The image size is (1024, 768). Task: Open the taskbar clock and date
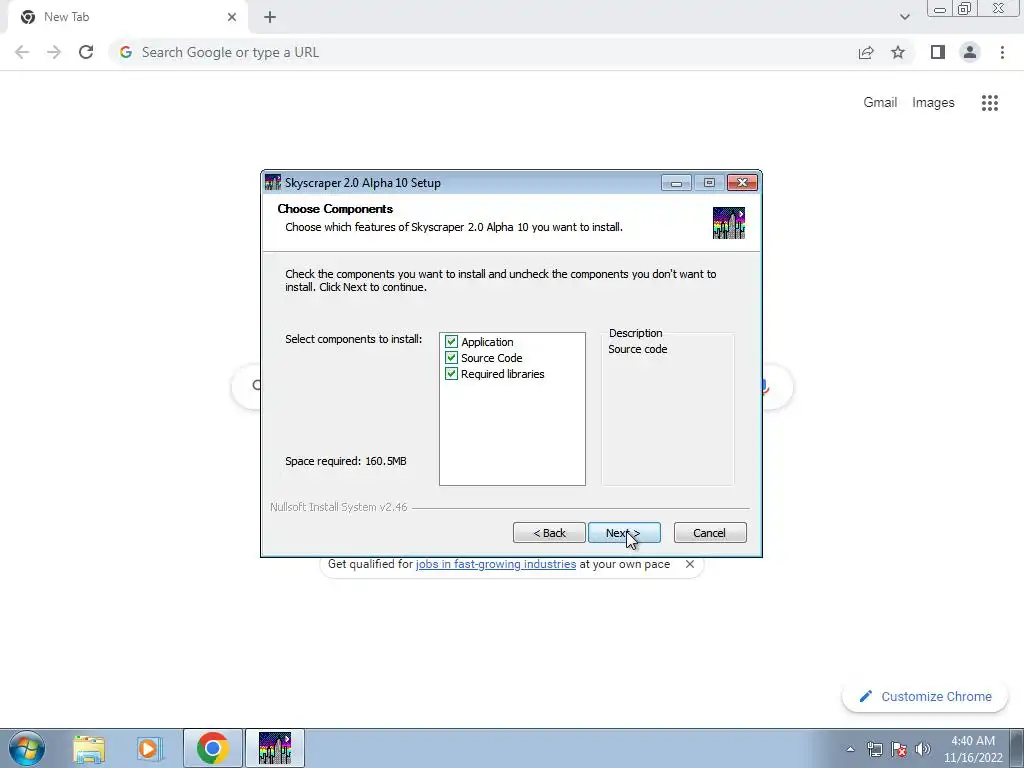click(x=973, y=749)
